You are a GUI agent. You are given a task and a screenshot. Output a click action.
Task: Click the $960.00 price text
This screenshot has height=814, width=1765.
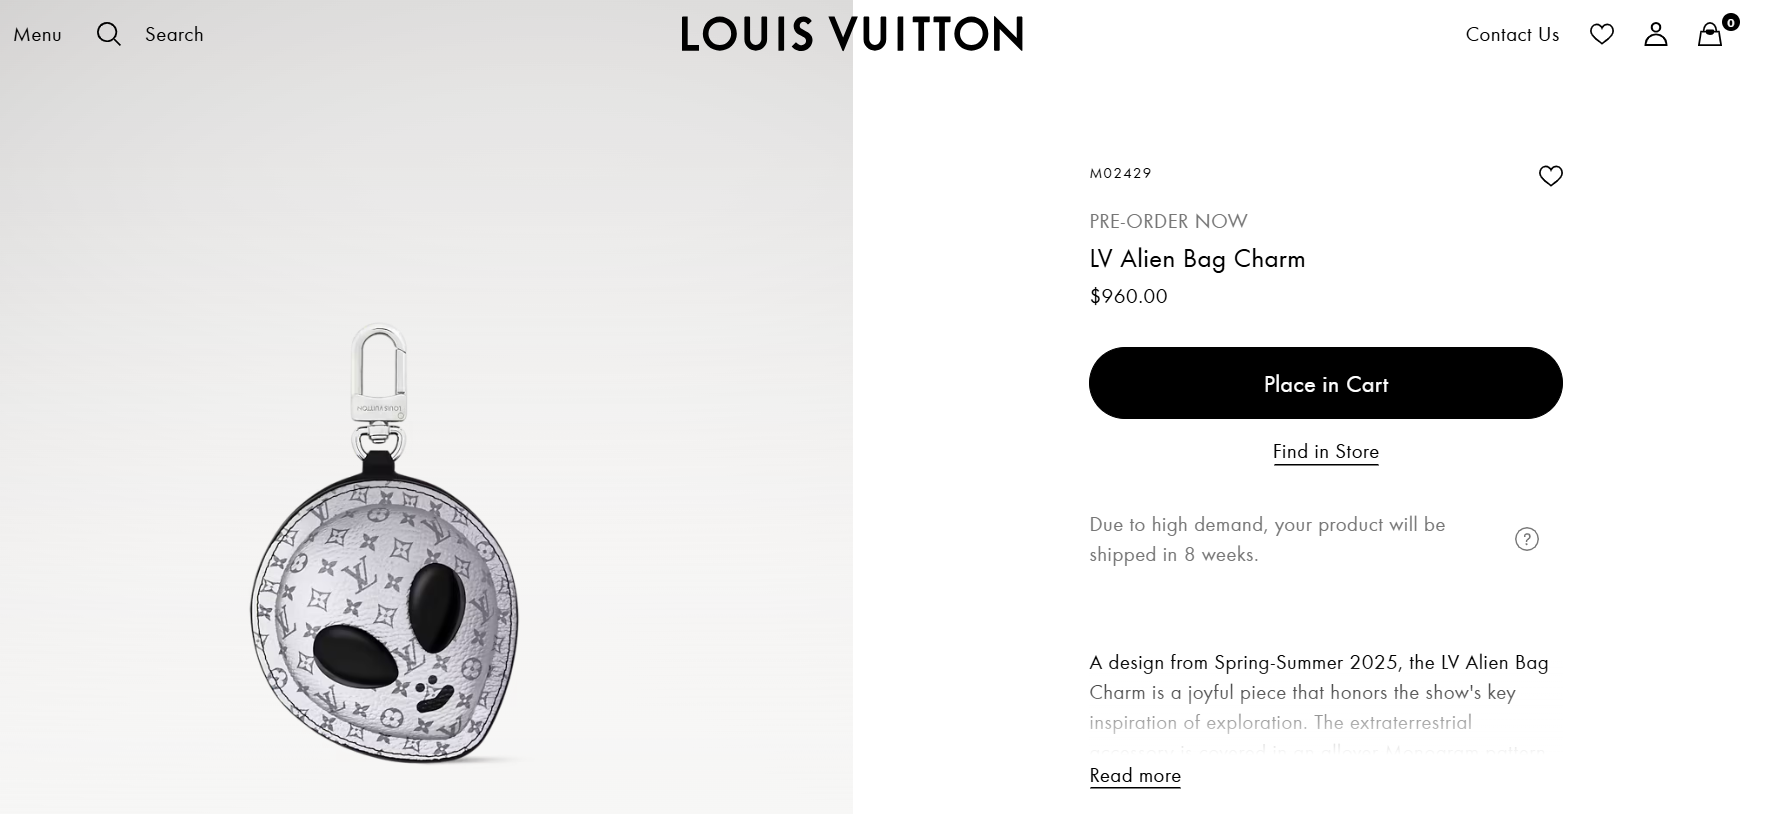pos(1128,296)
